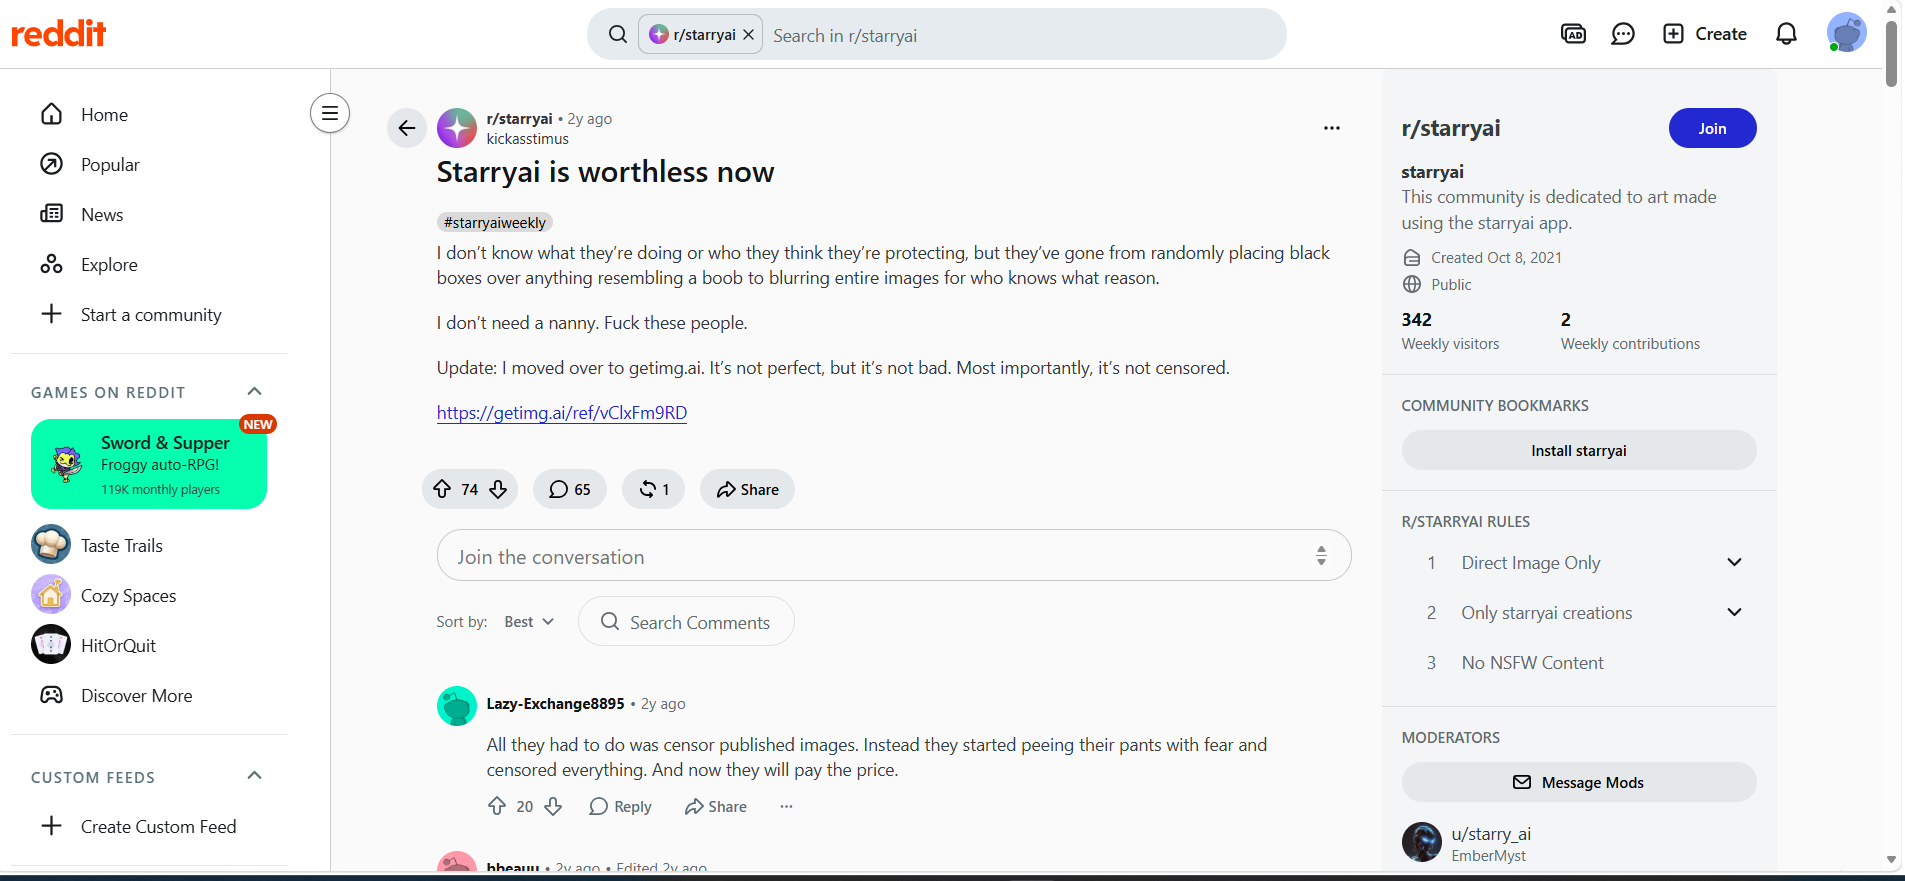The height and width of the screenshot is (881, 1905).
Task: Open u/starry_ai moderator profile
Action: (1491, 834)
